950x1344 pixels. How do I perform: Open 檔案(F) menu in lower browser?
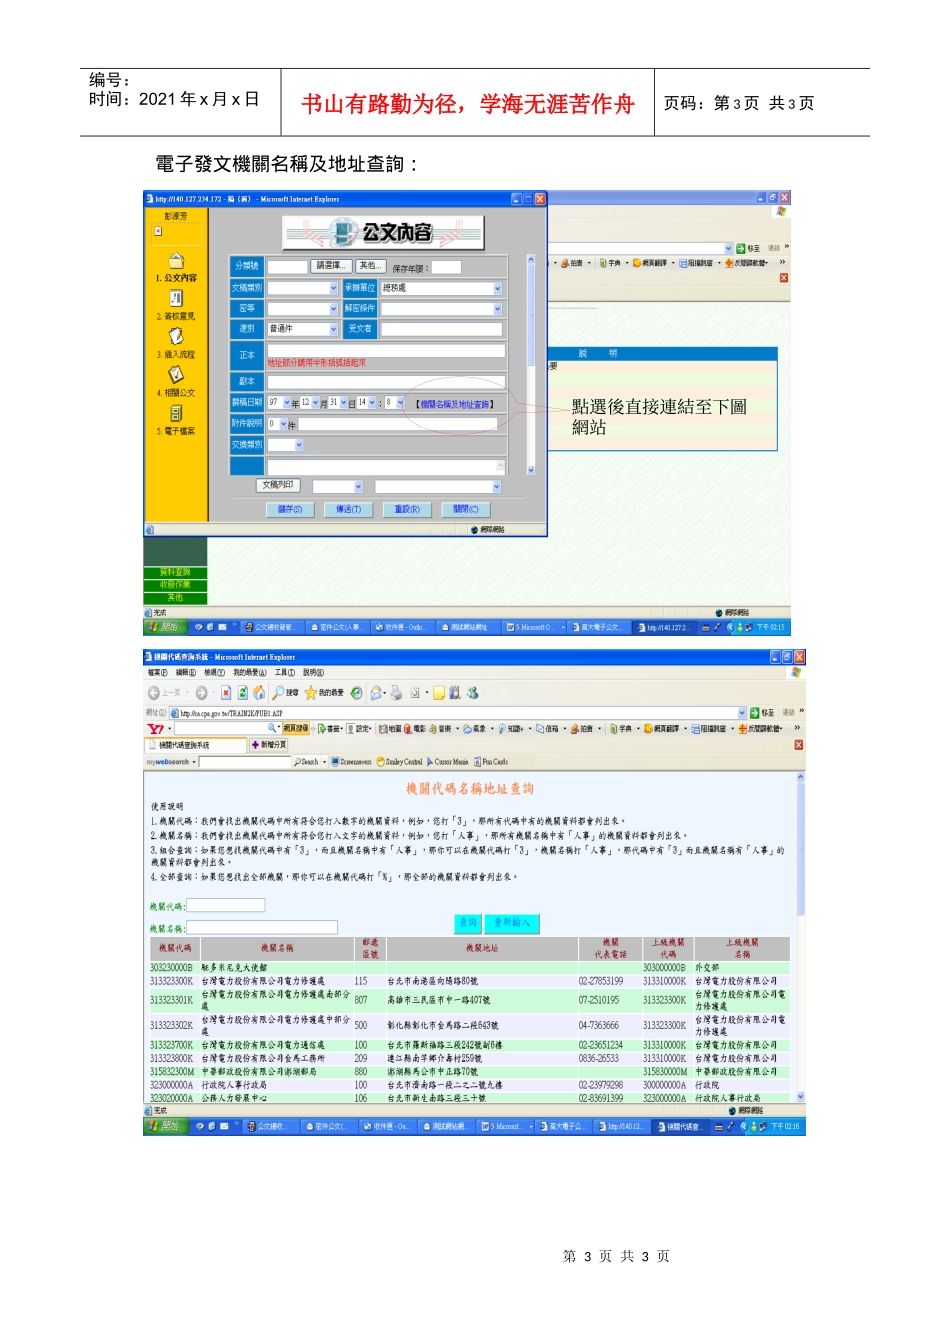pyautogui.click(x=157, y=673)
